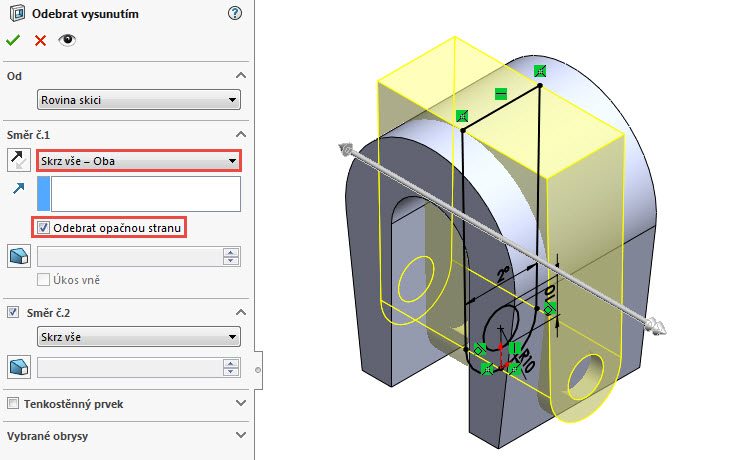750x460 pixels.
Task: Click the horizontal relation green icon on sketch
Action: 501,94
